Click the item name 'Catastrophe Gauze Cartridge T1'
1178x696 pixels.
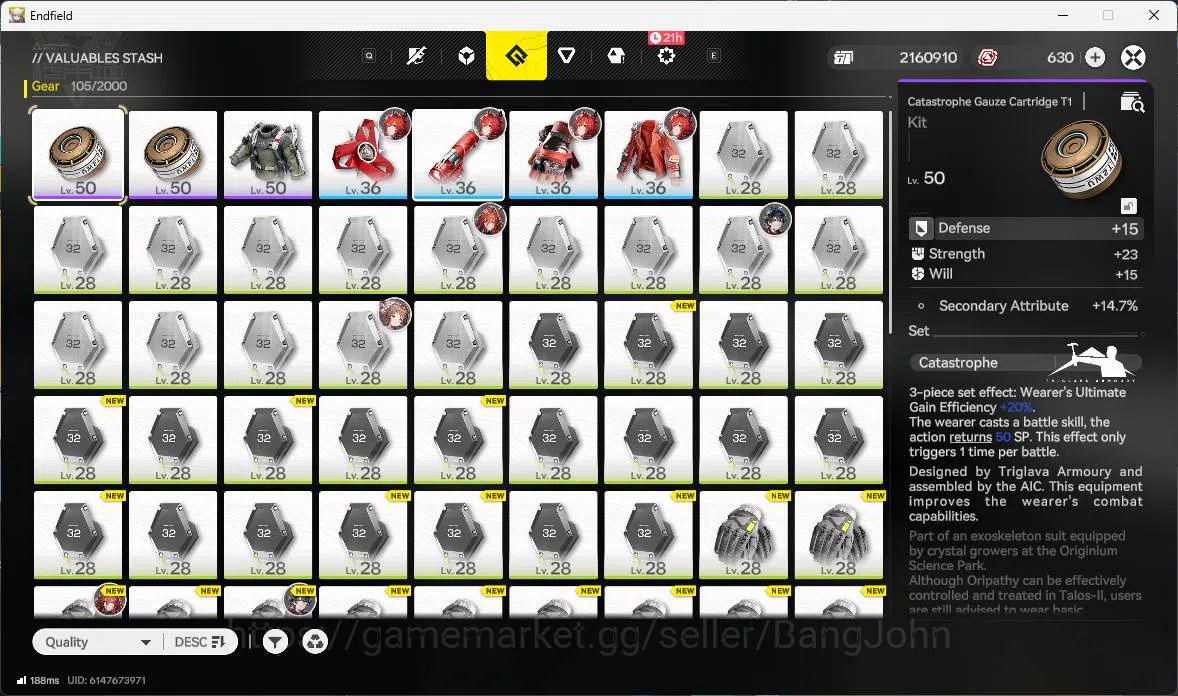click(989, 101)
